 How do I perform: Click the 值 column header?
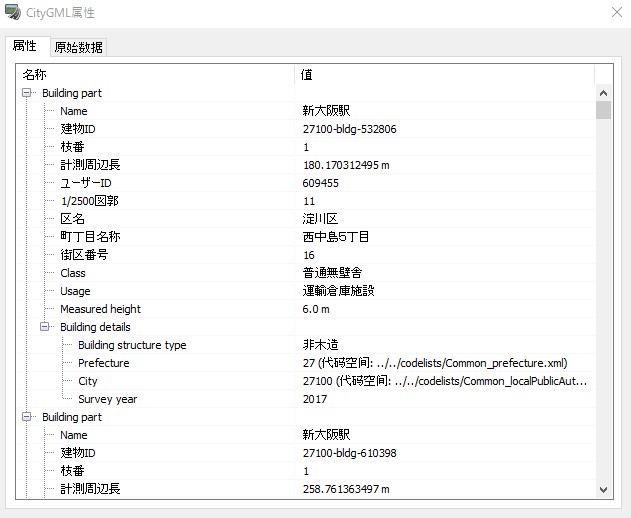click(x=444, y=74)
